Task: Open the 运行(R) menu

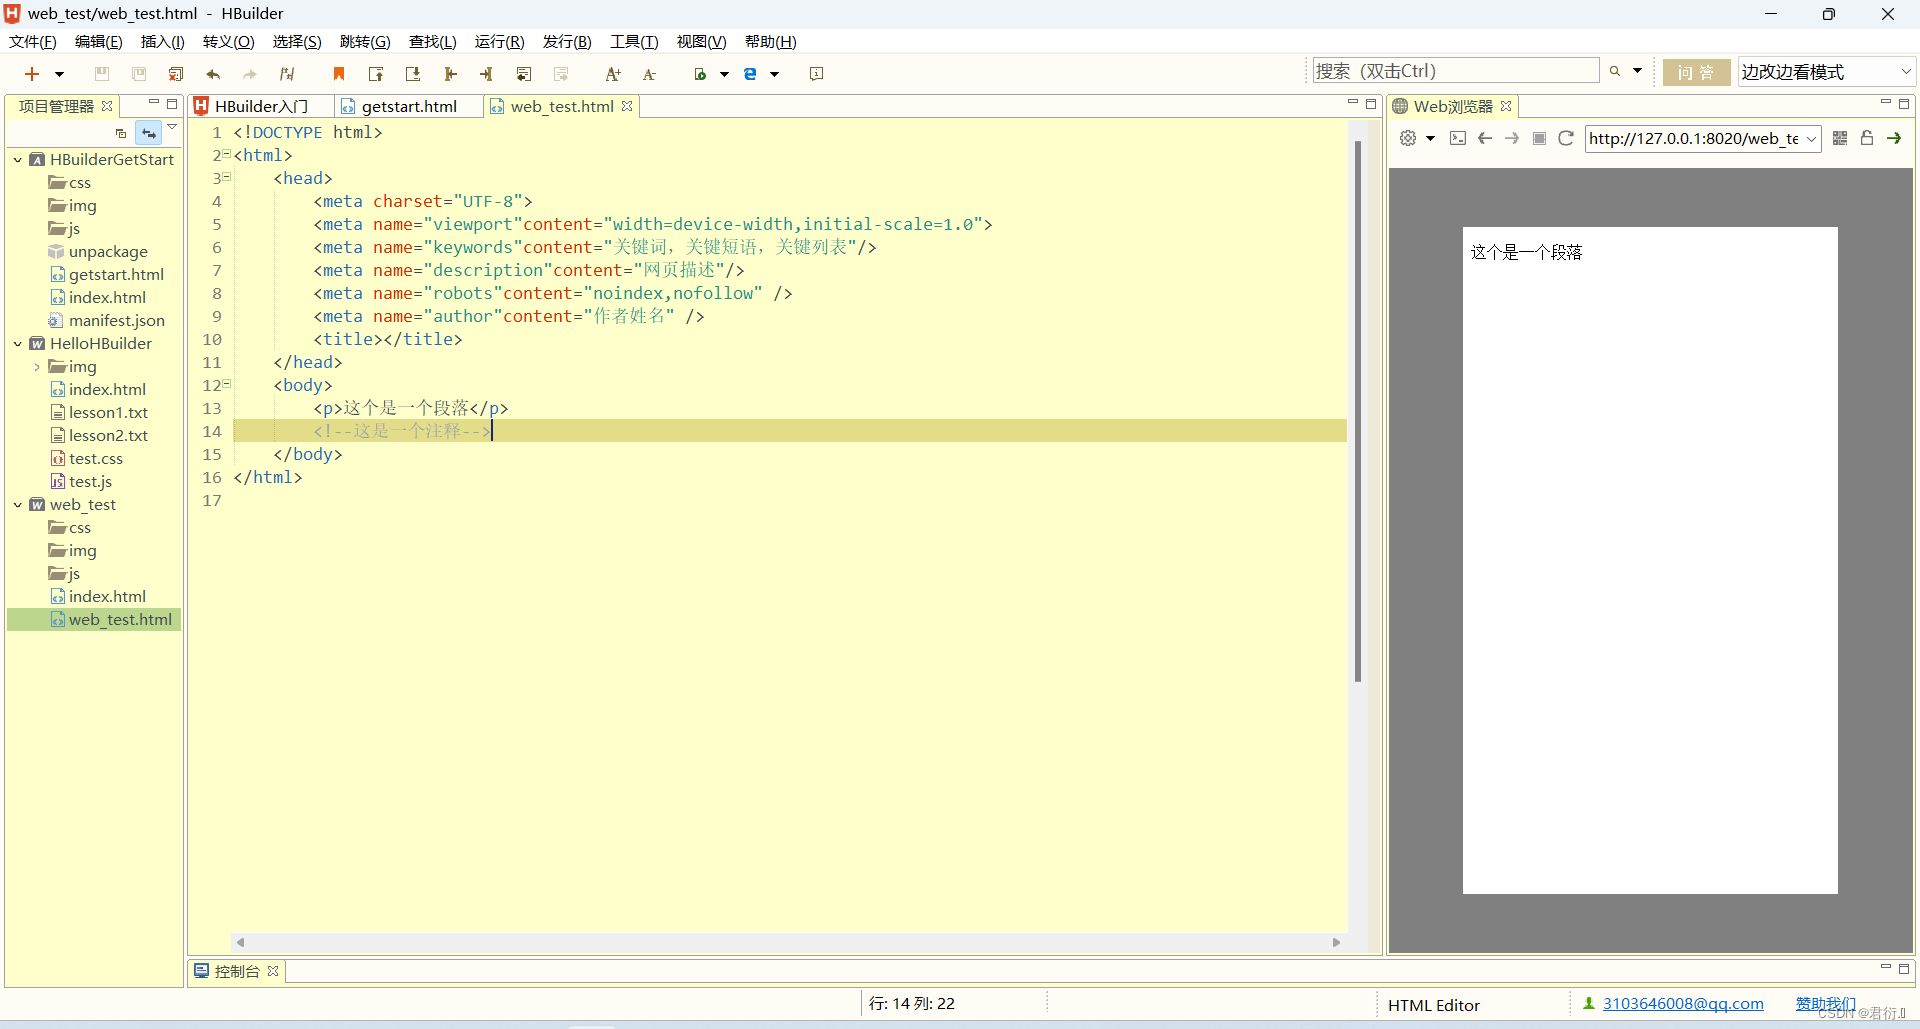Action: click(499, 42)
